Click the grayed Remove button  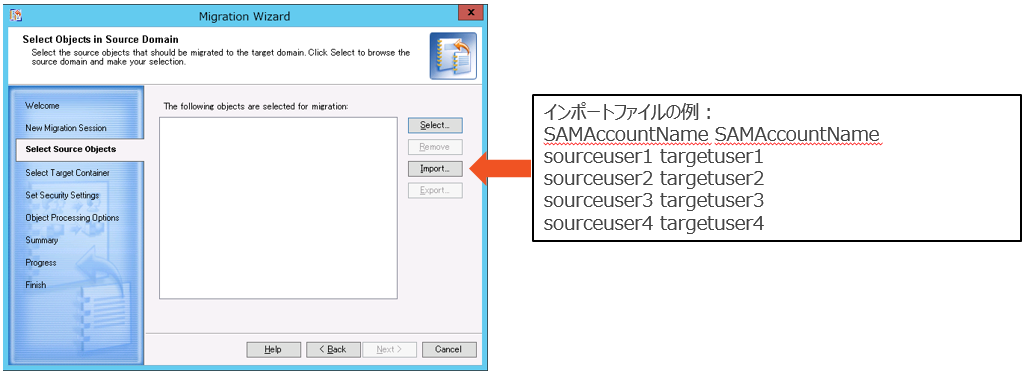point(436,147)
